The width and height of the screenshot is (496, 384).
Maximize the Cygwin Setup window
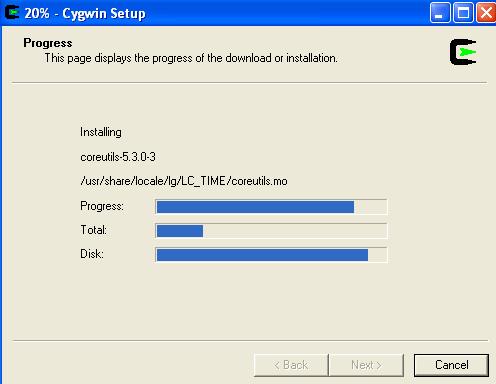coord(463,13)
